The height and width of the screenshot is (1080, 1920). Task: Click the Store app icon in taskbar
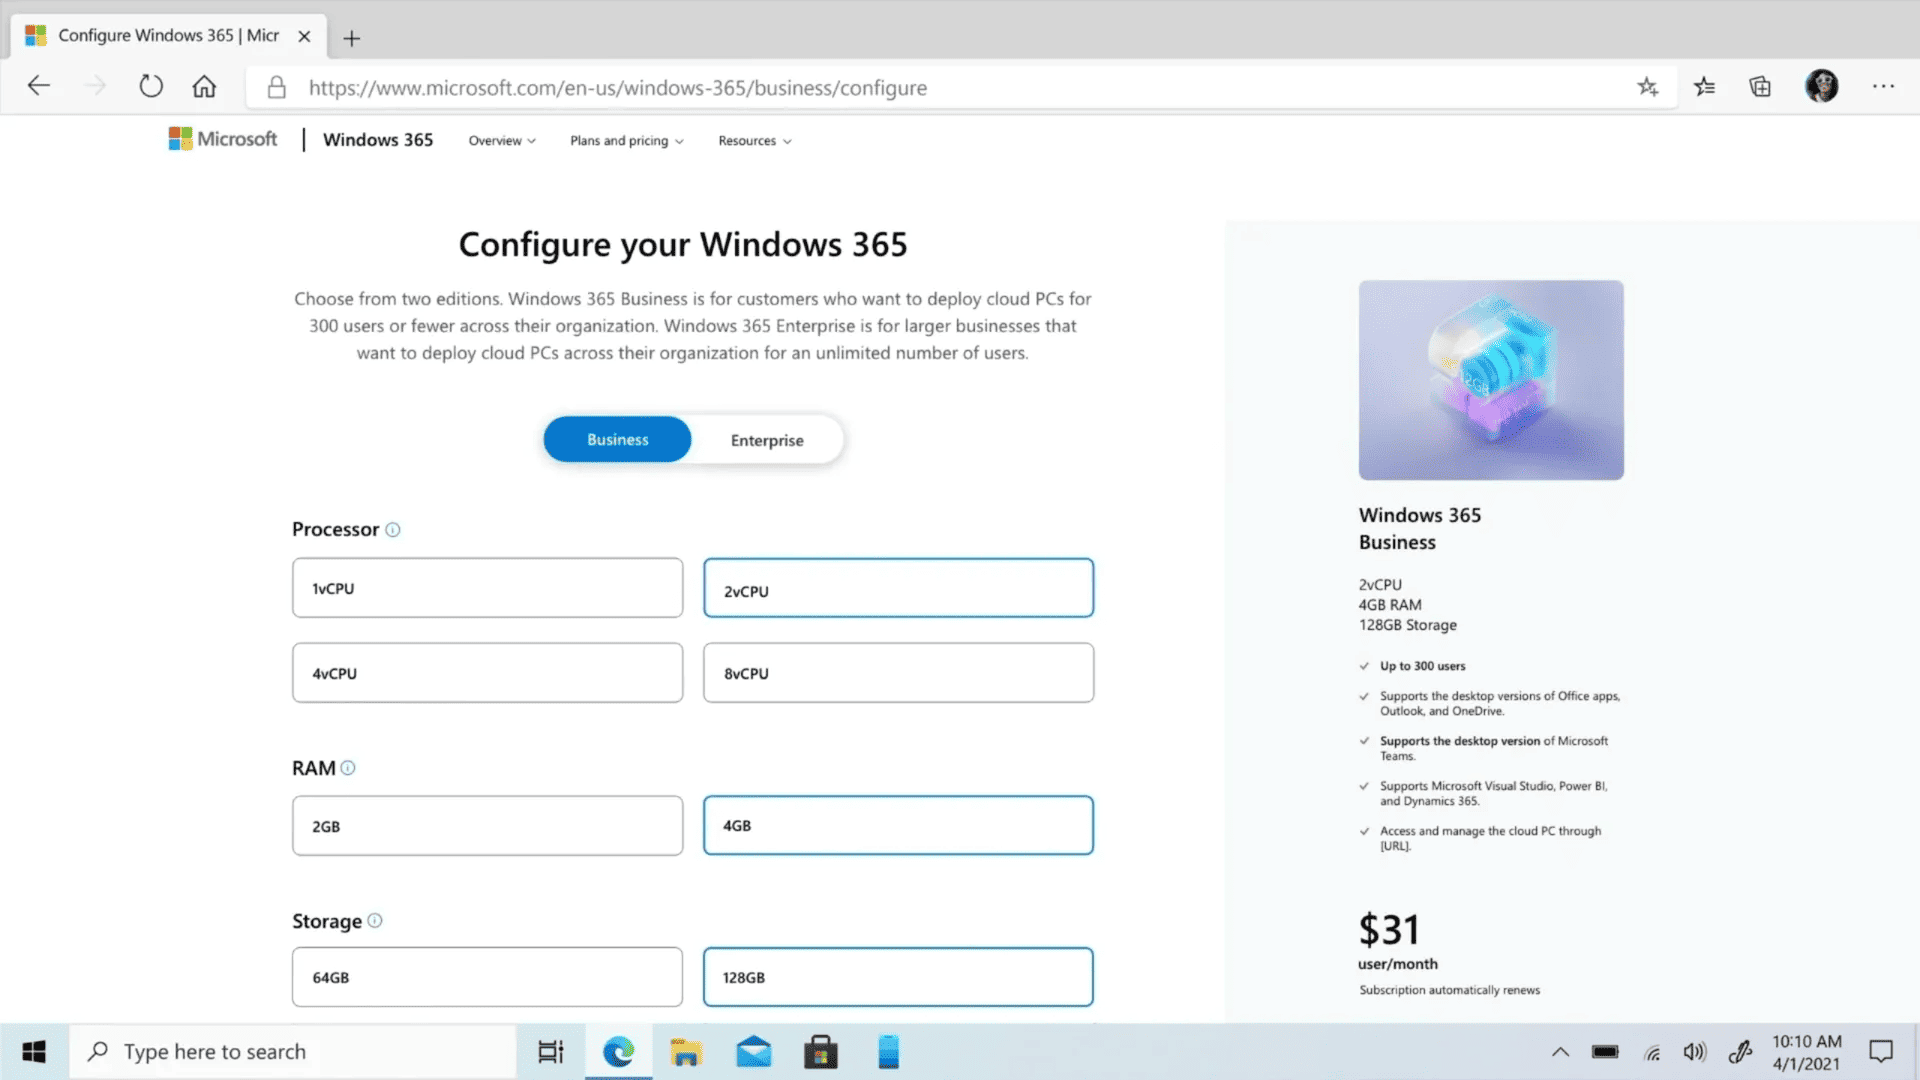820,1051
